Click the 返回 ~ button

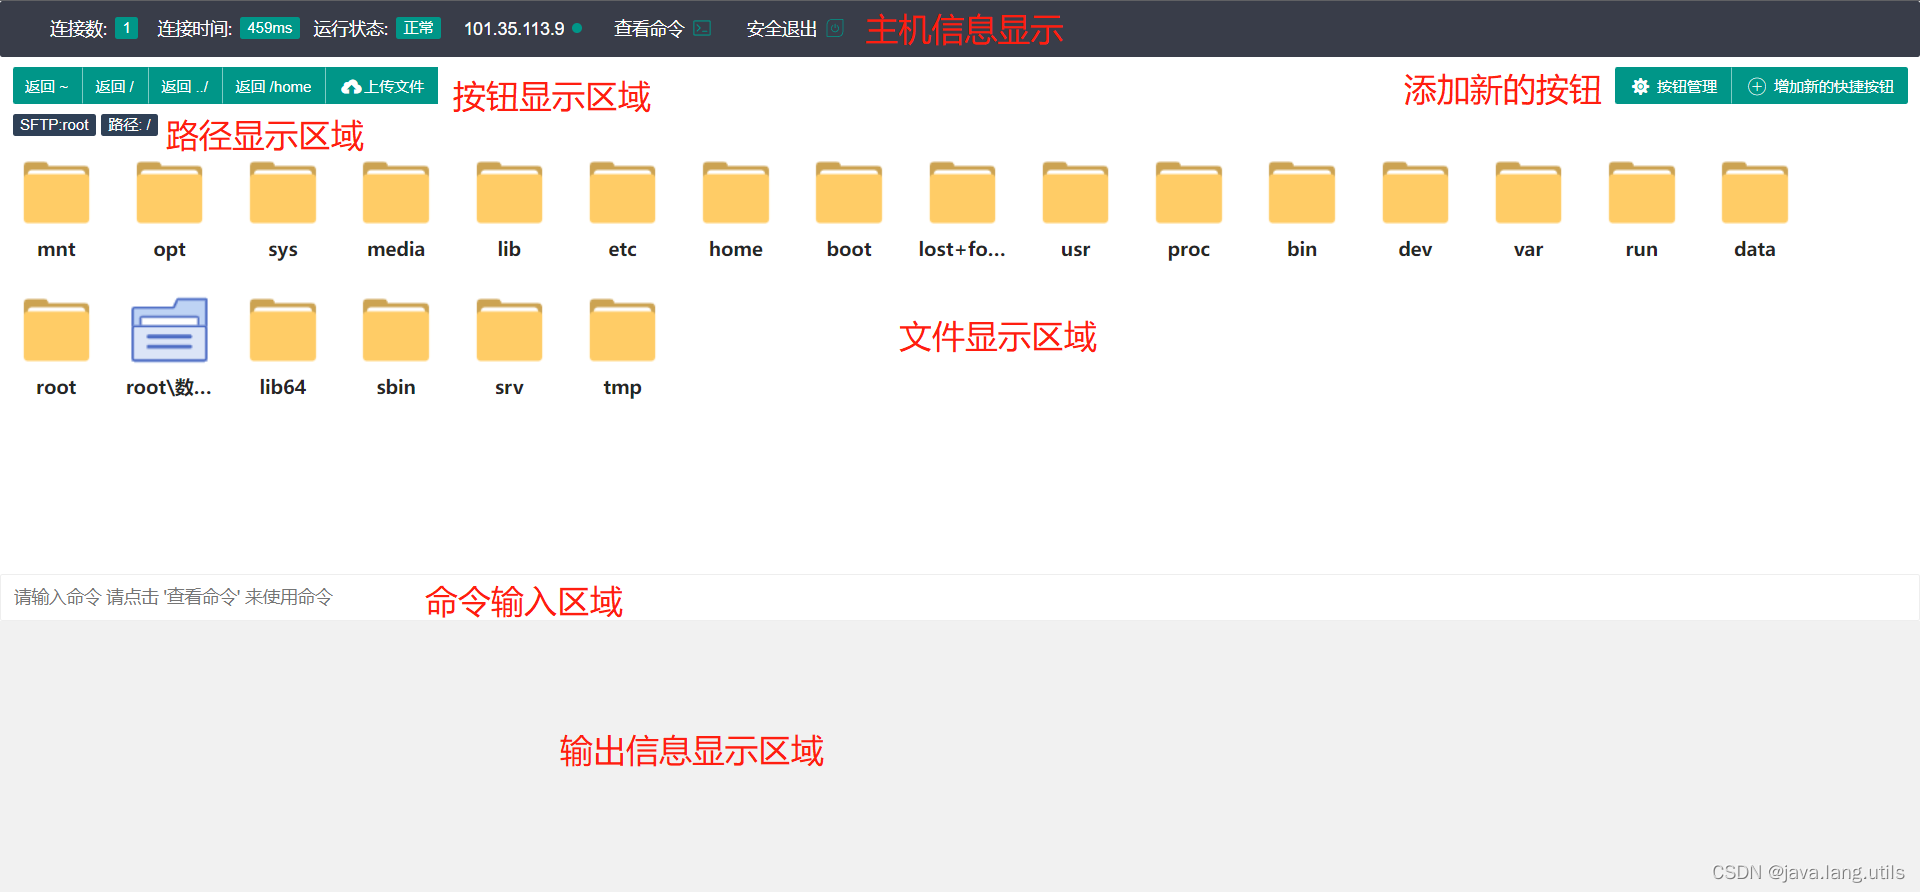[47, 86]
